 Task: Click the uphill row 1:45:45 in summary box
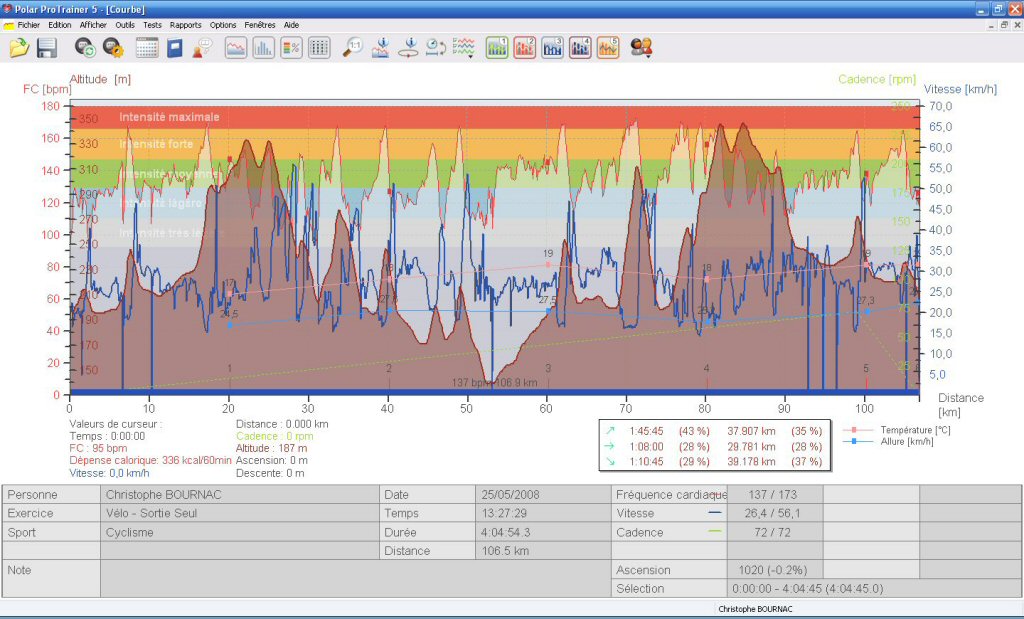pyautogui.click(x=714, y=431)
